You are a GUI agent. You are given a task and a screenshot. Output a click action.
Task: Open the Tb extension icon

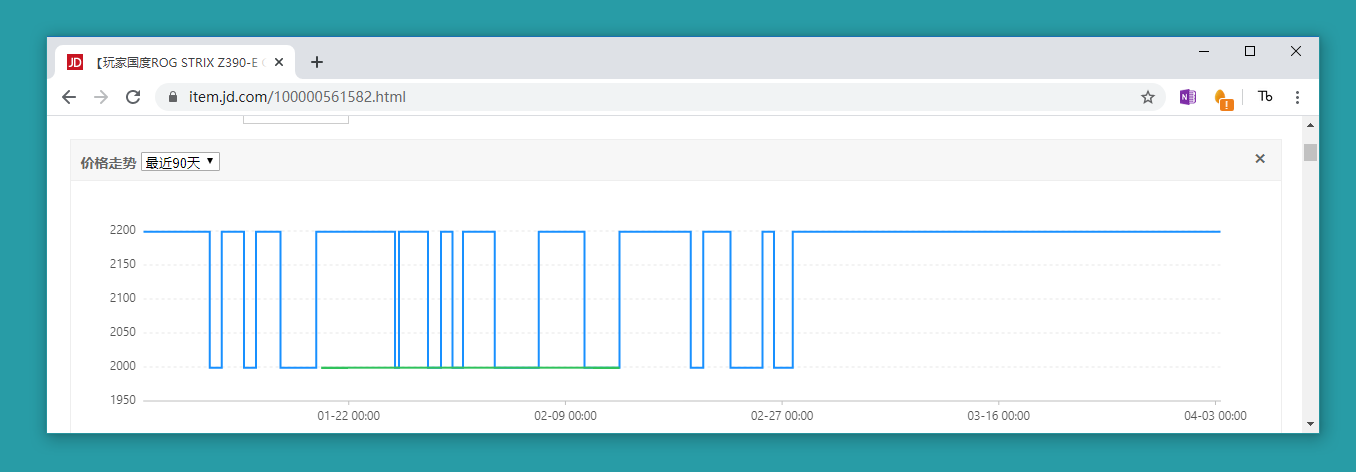click(1265, 97)
